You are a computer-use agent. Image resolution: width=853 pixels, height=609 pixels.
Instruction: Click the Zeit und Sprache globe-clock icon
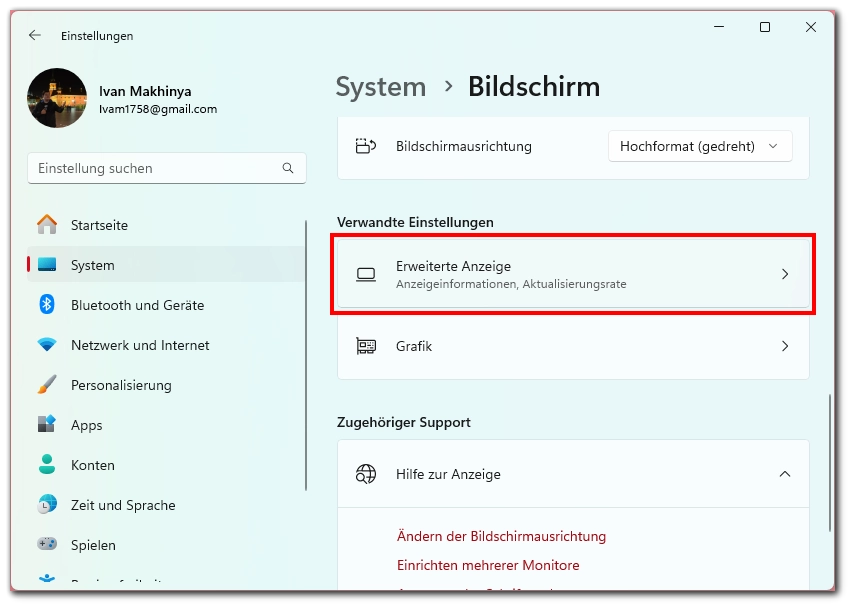pos(47,505)
